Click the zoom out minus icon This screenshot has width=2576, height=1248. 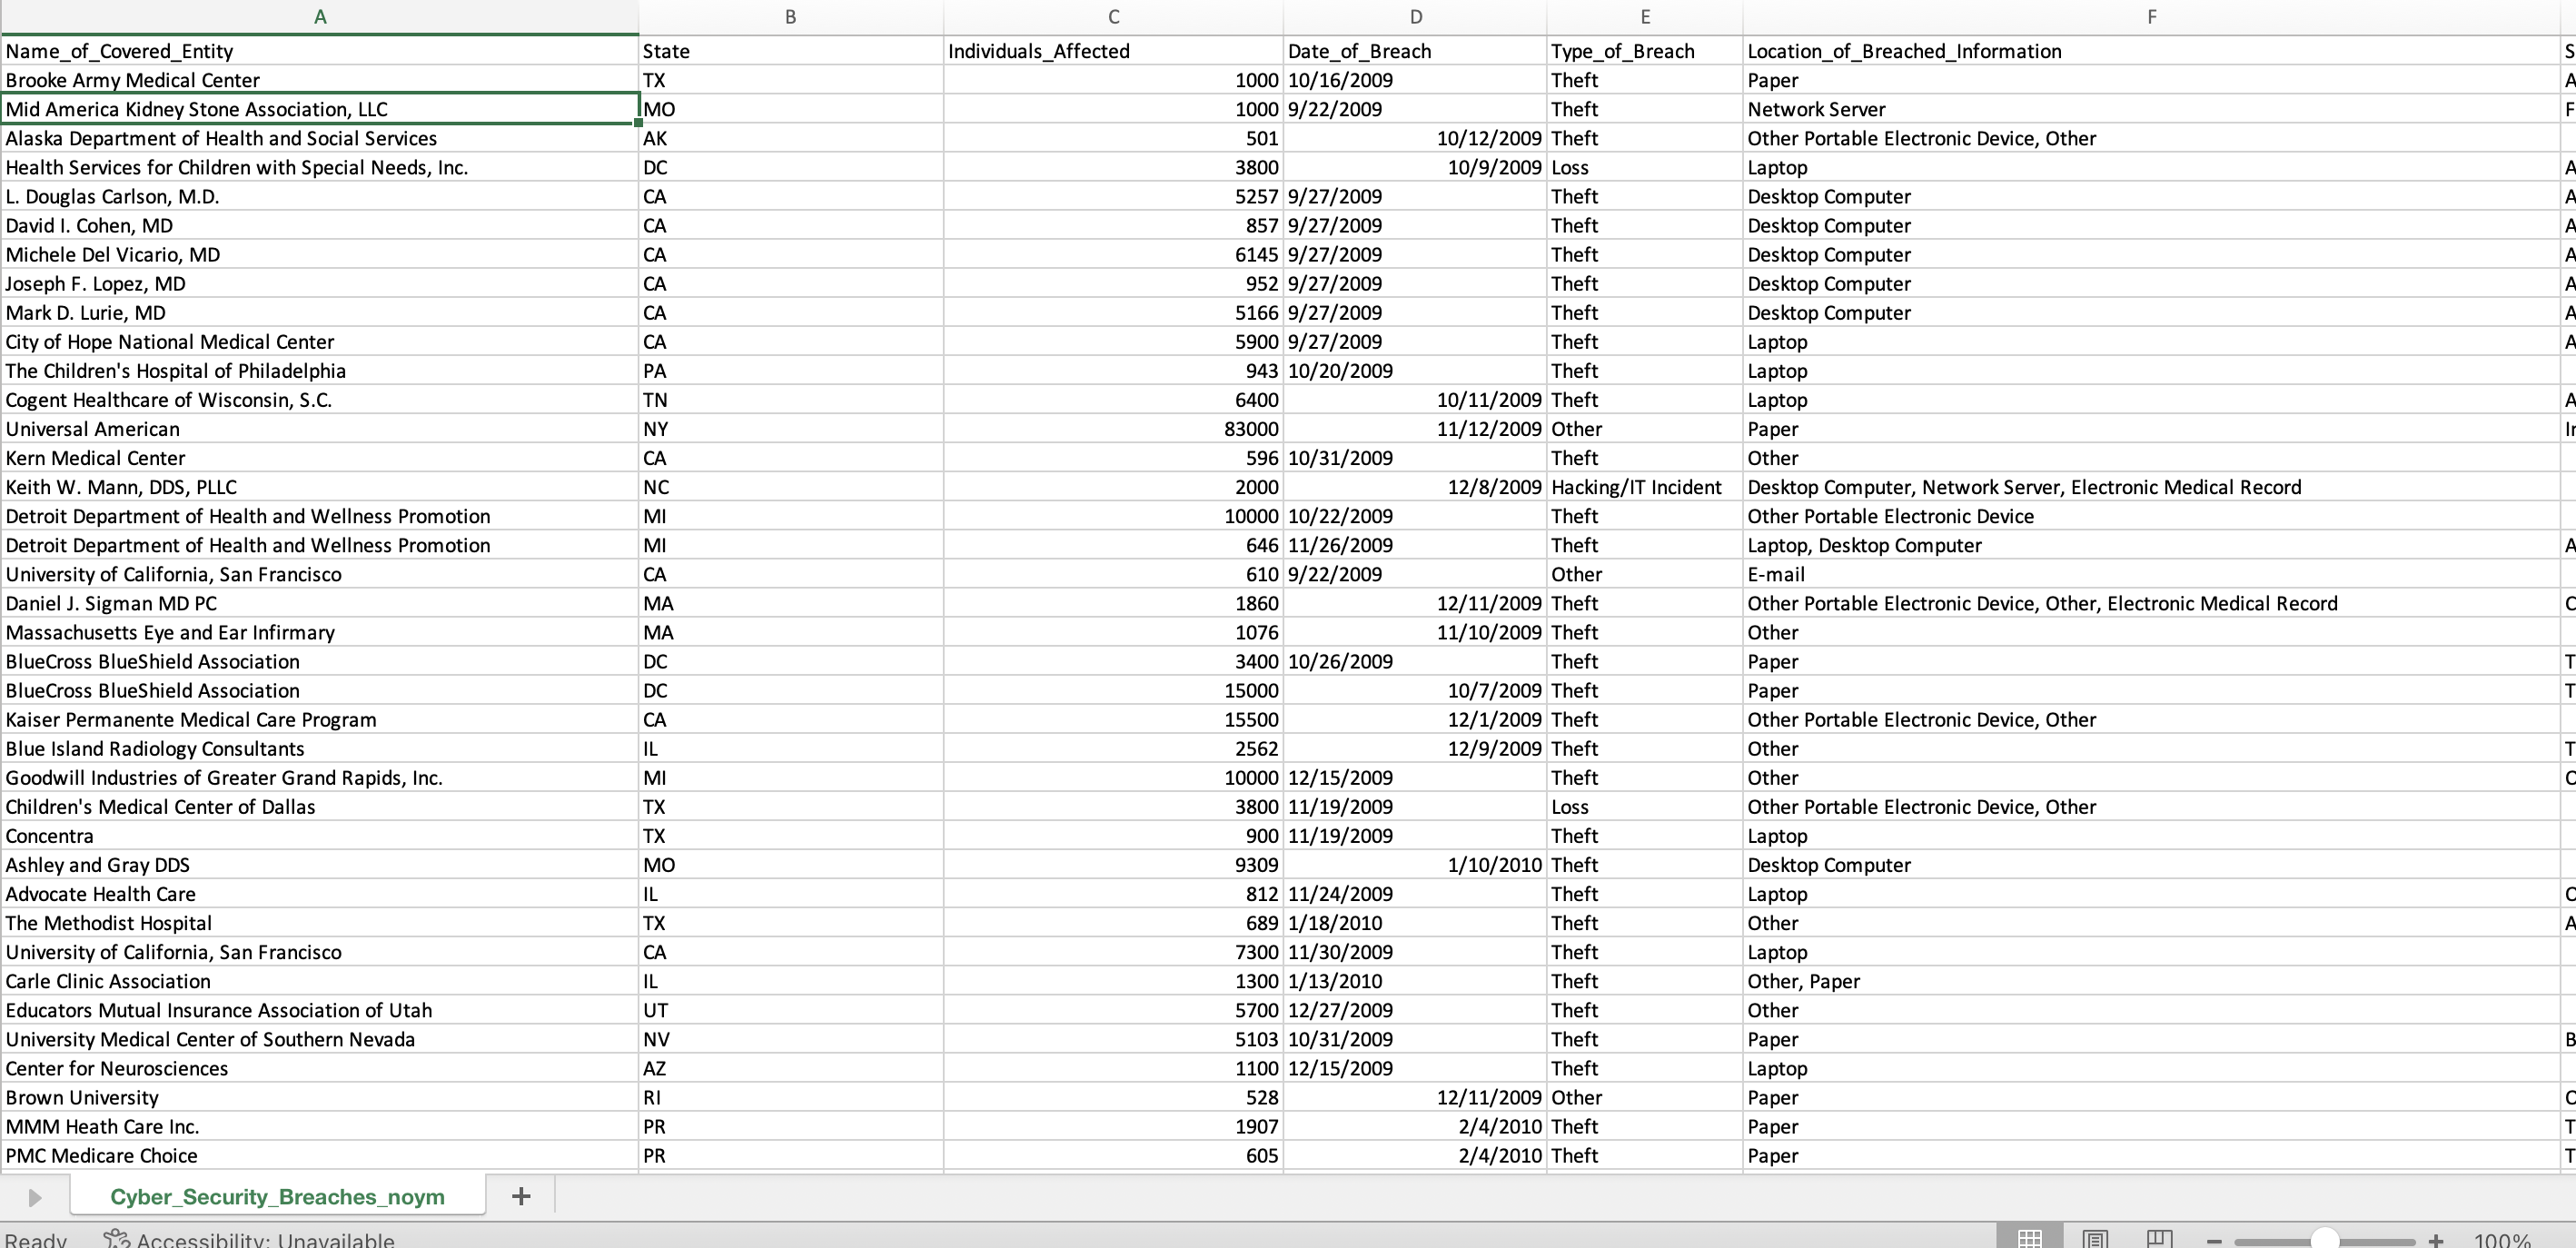2214,1241
